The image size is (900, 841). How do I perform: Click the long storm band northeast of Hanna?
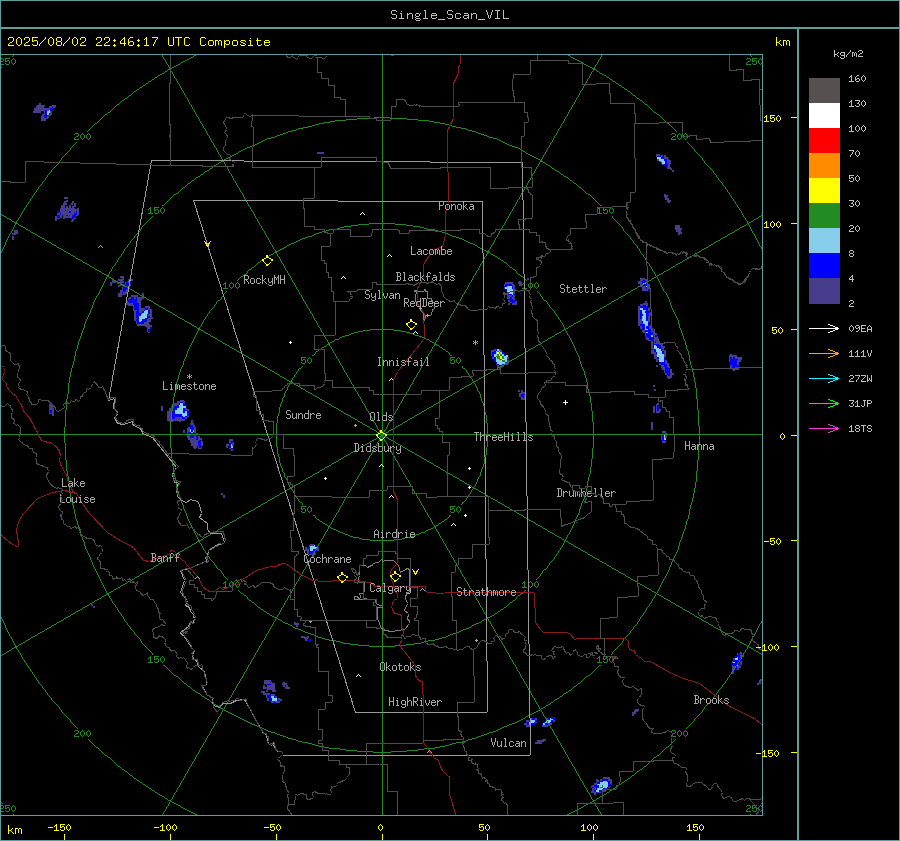click(x=654, y=339)
